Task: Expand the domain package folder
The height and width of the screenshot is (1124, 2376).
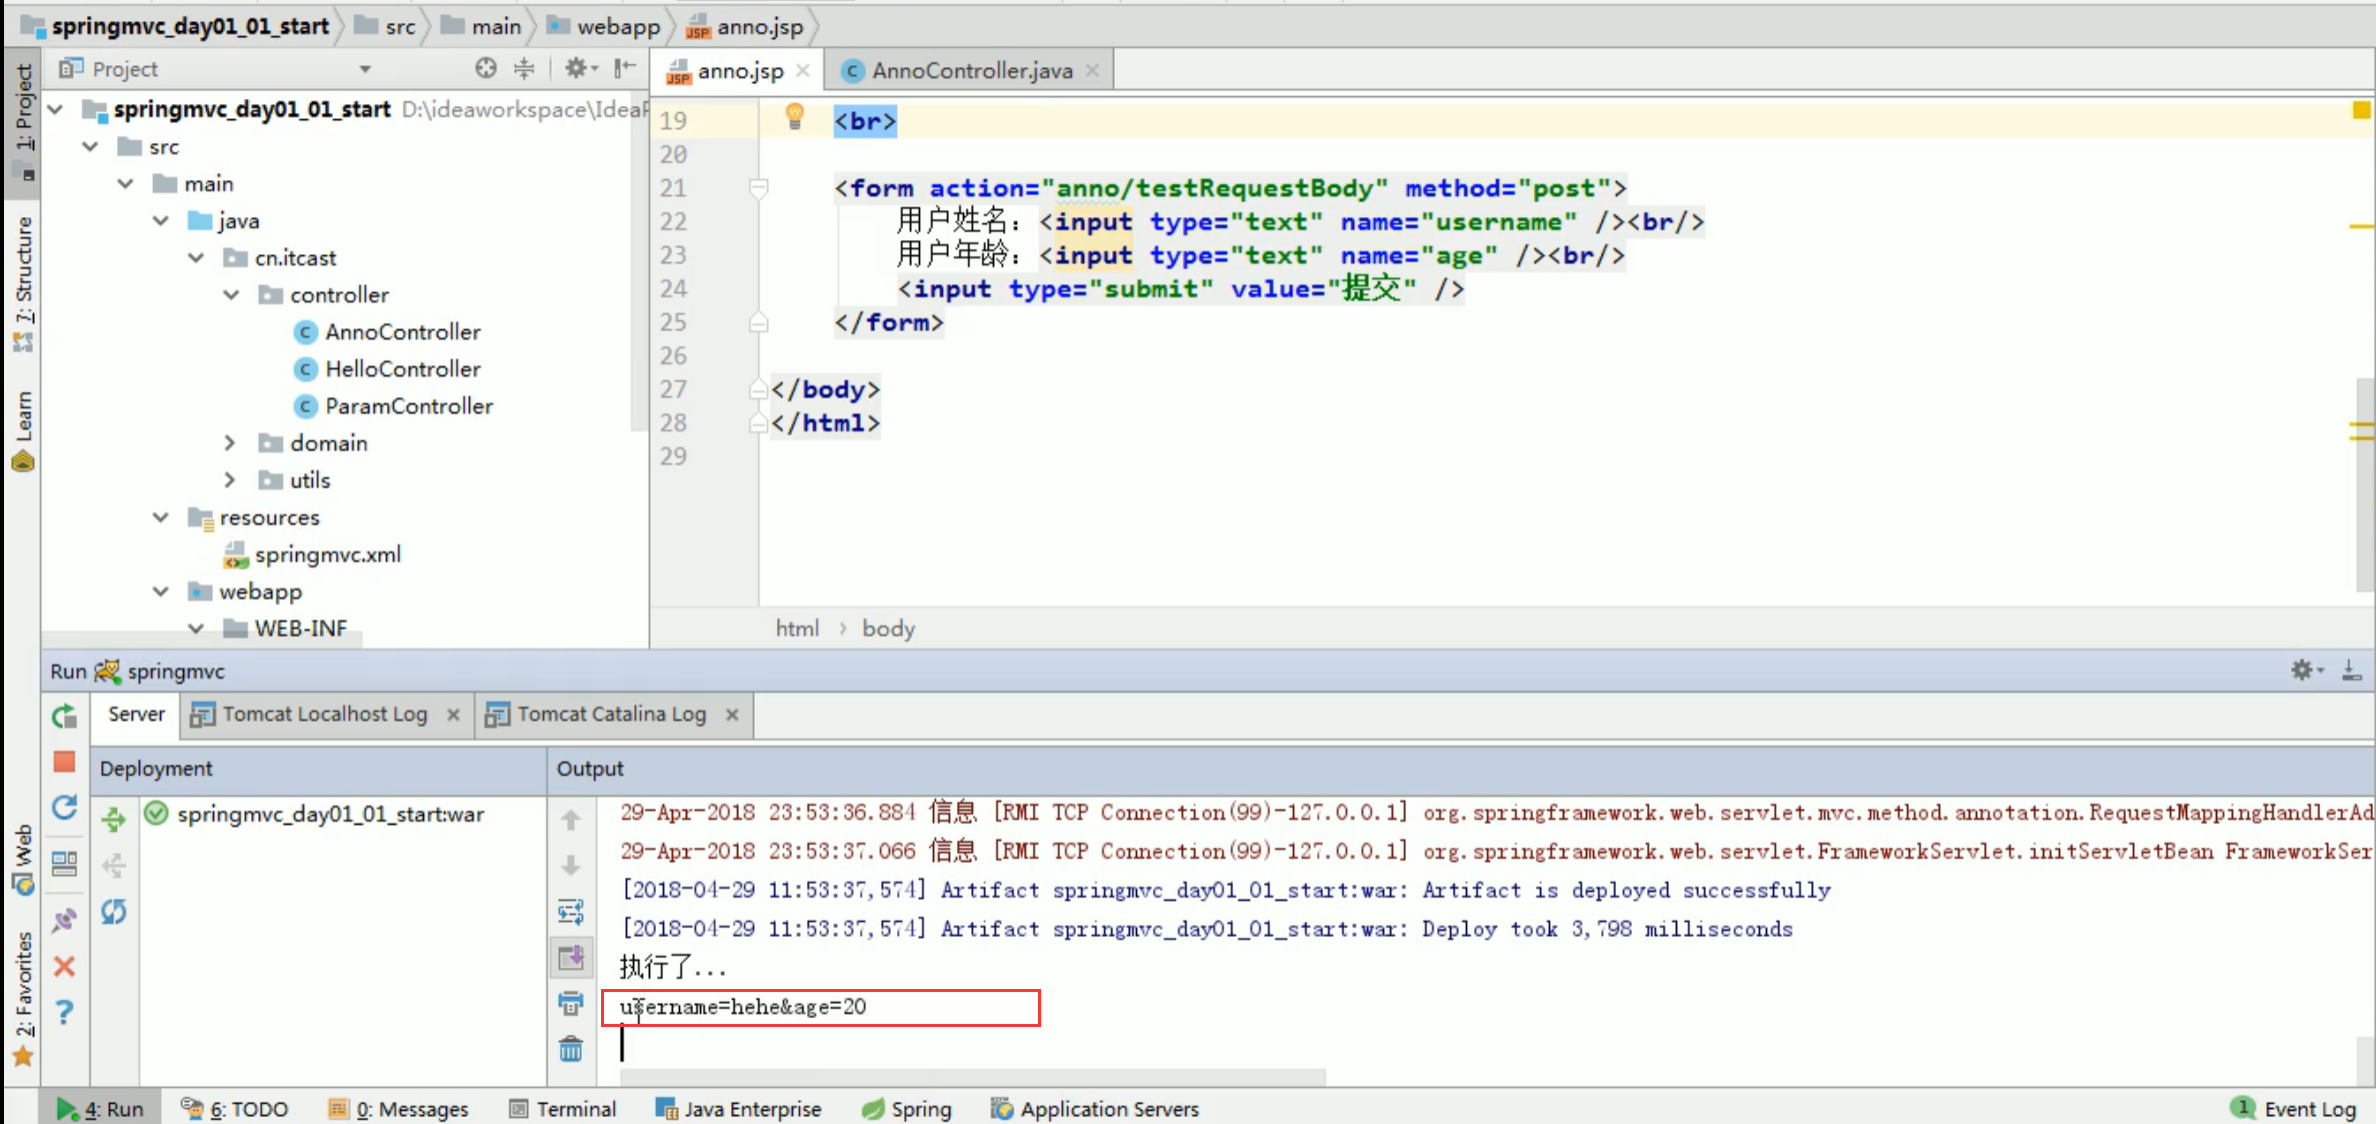Action: coord(230,443)
